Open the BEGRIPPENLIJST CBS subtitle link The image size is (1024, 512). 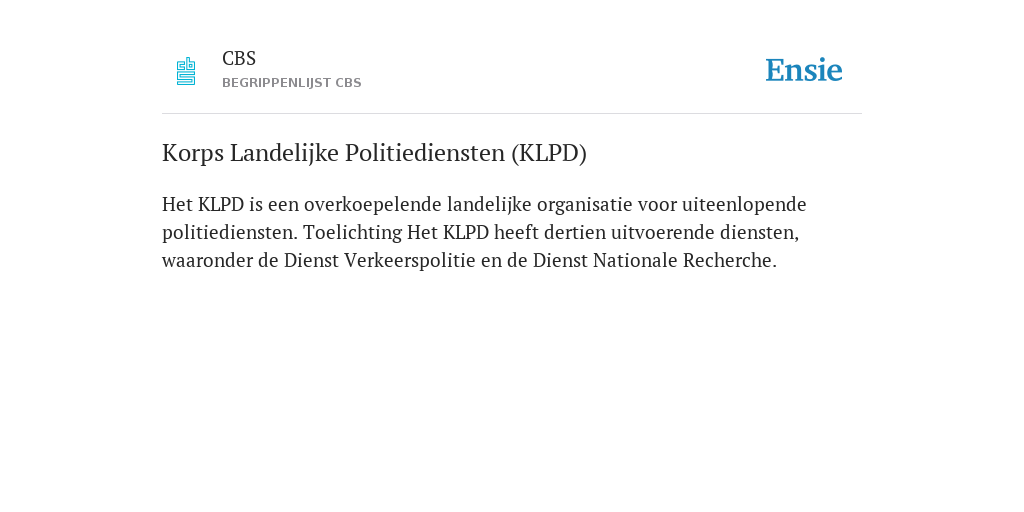pyautogui.click(x=292, y=83)
